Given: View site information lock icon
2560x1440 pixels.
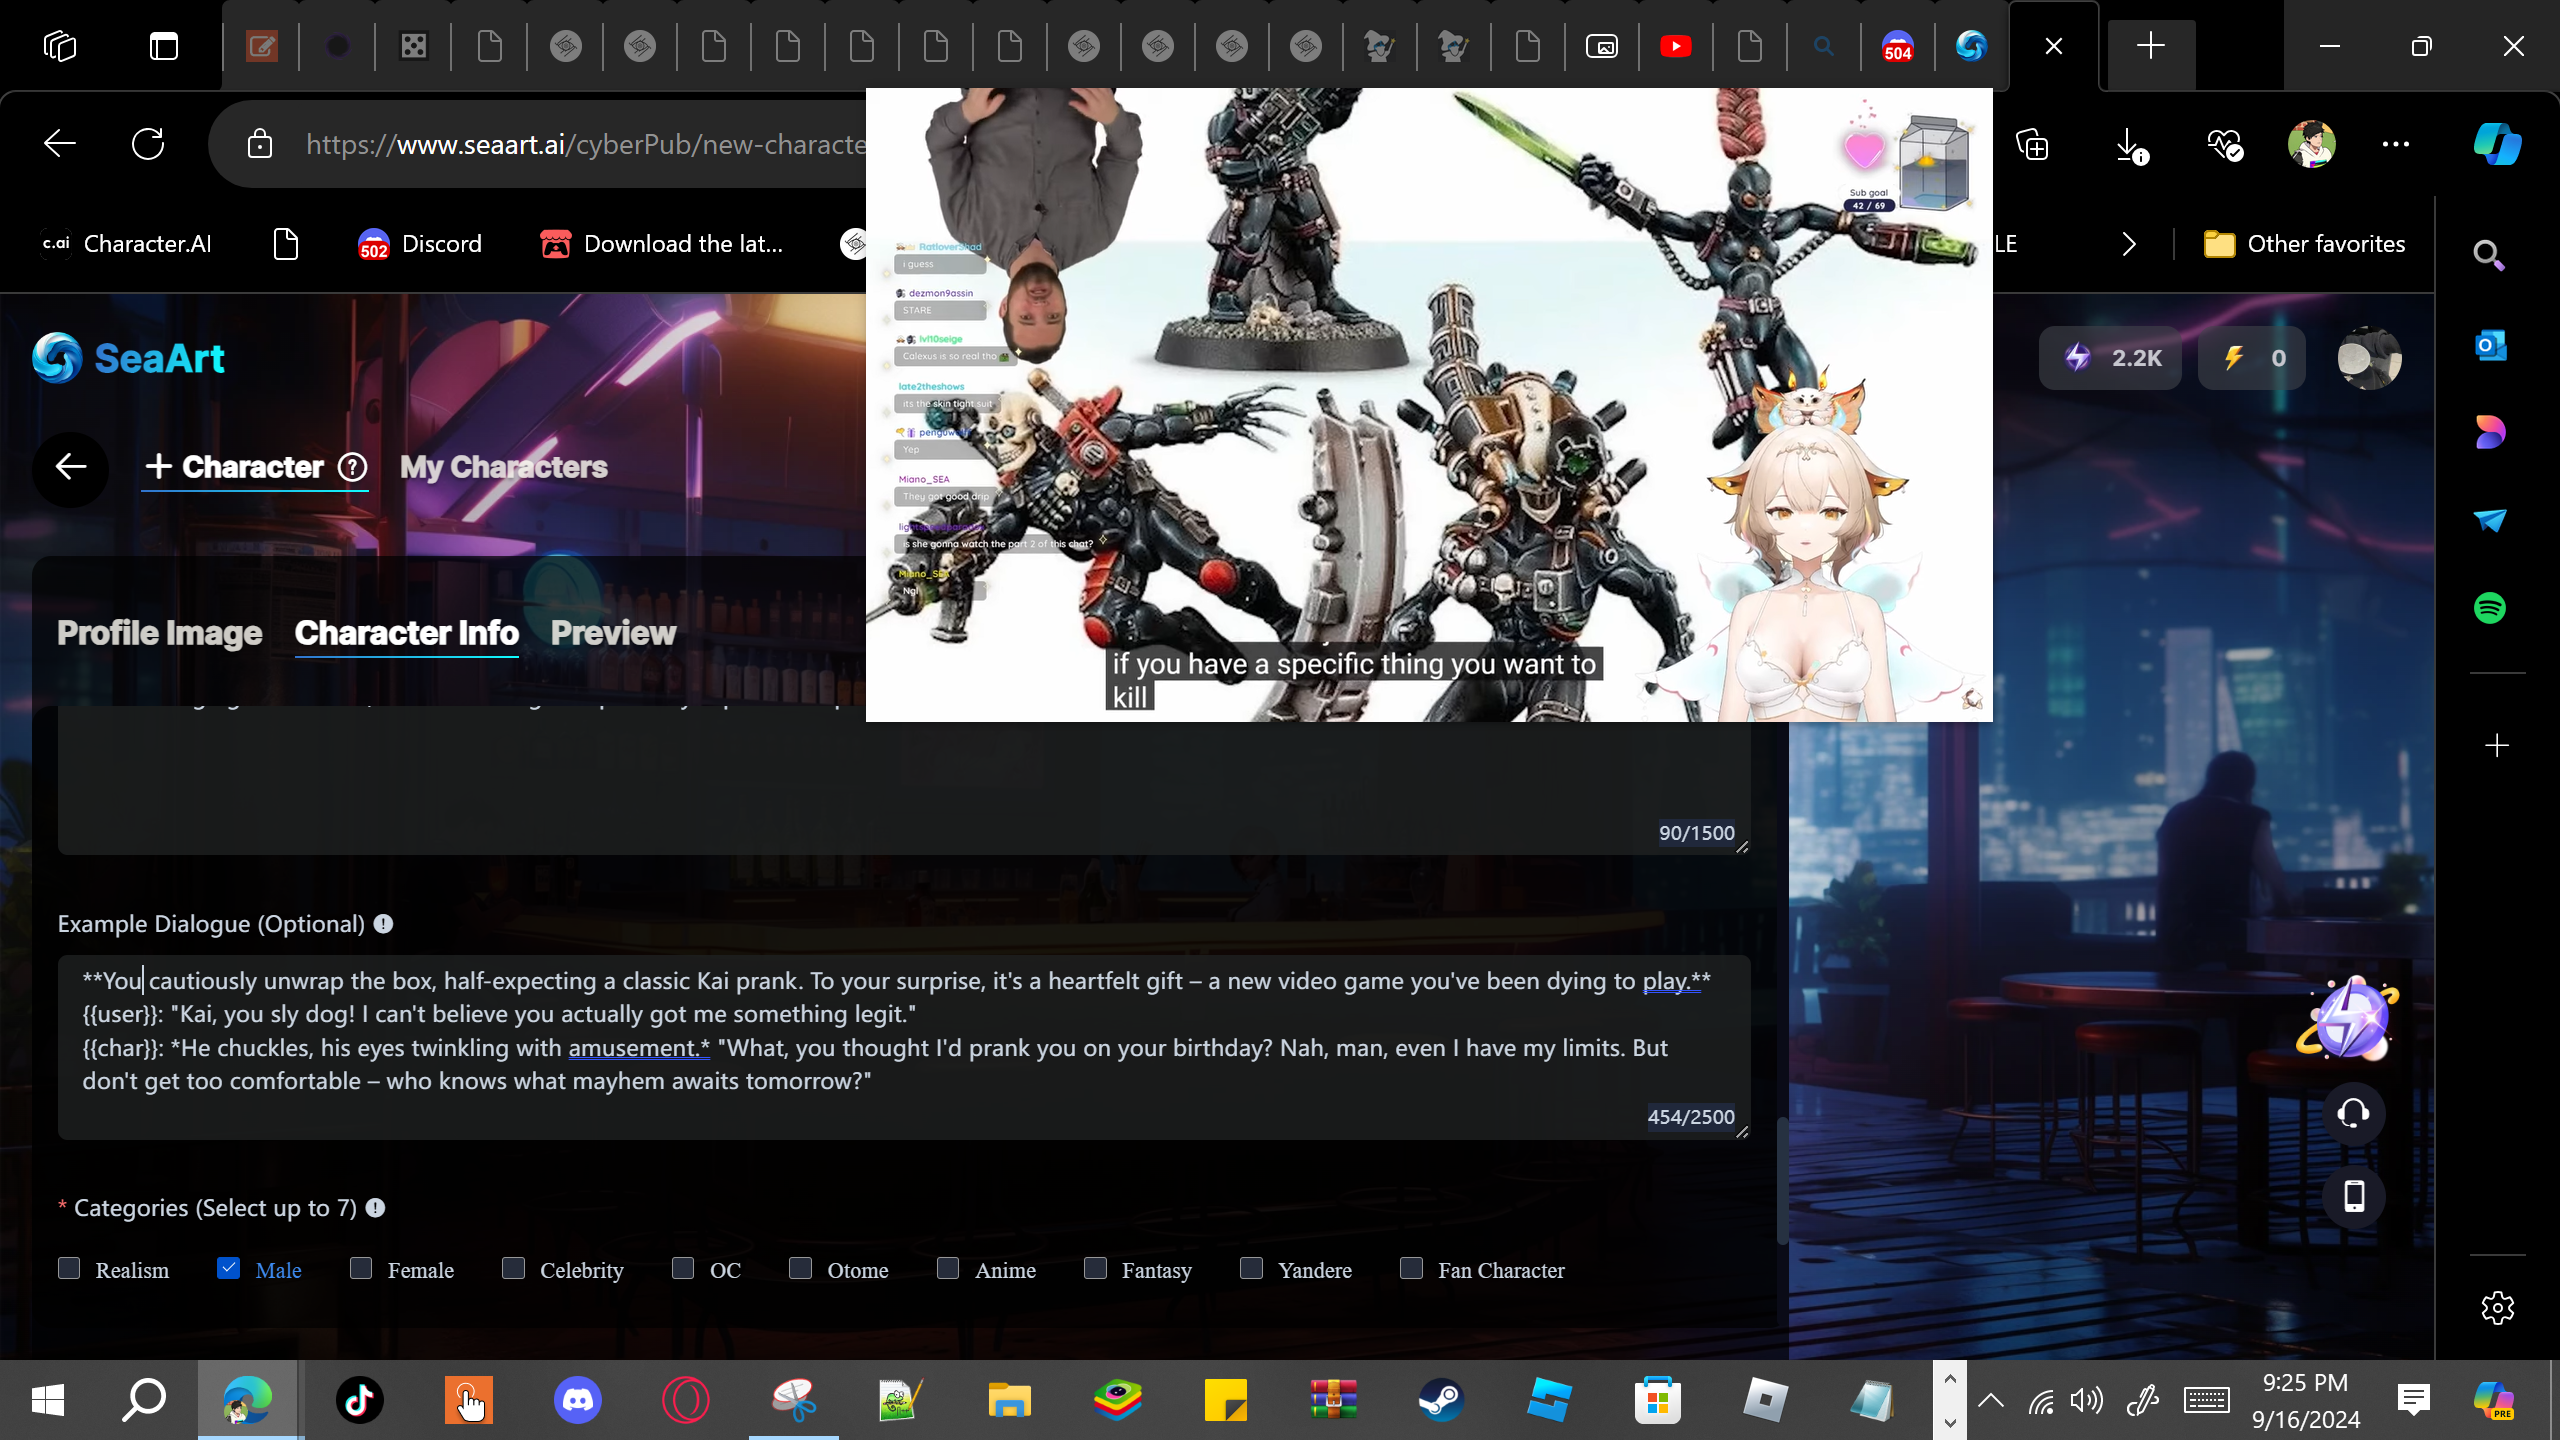Looking at the screenshot, I should [x=260, y=144].
